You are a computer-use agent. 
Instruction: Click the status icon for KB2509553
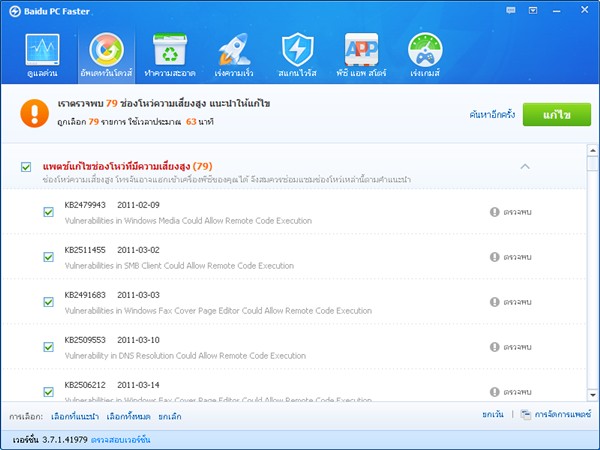495,347
